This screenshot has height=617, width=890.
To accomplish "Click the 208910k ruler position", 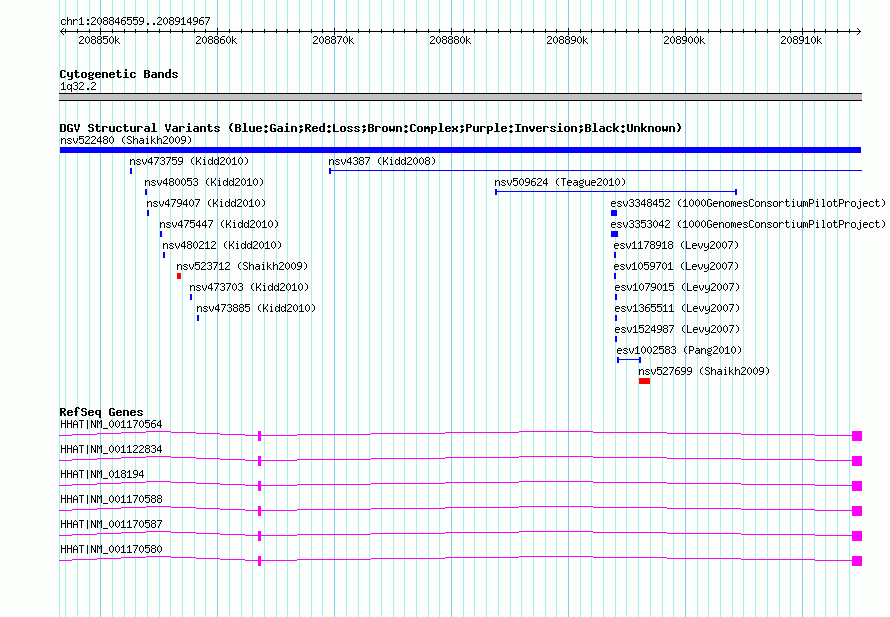I will pyautogui.click(x=801, y=40).
